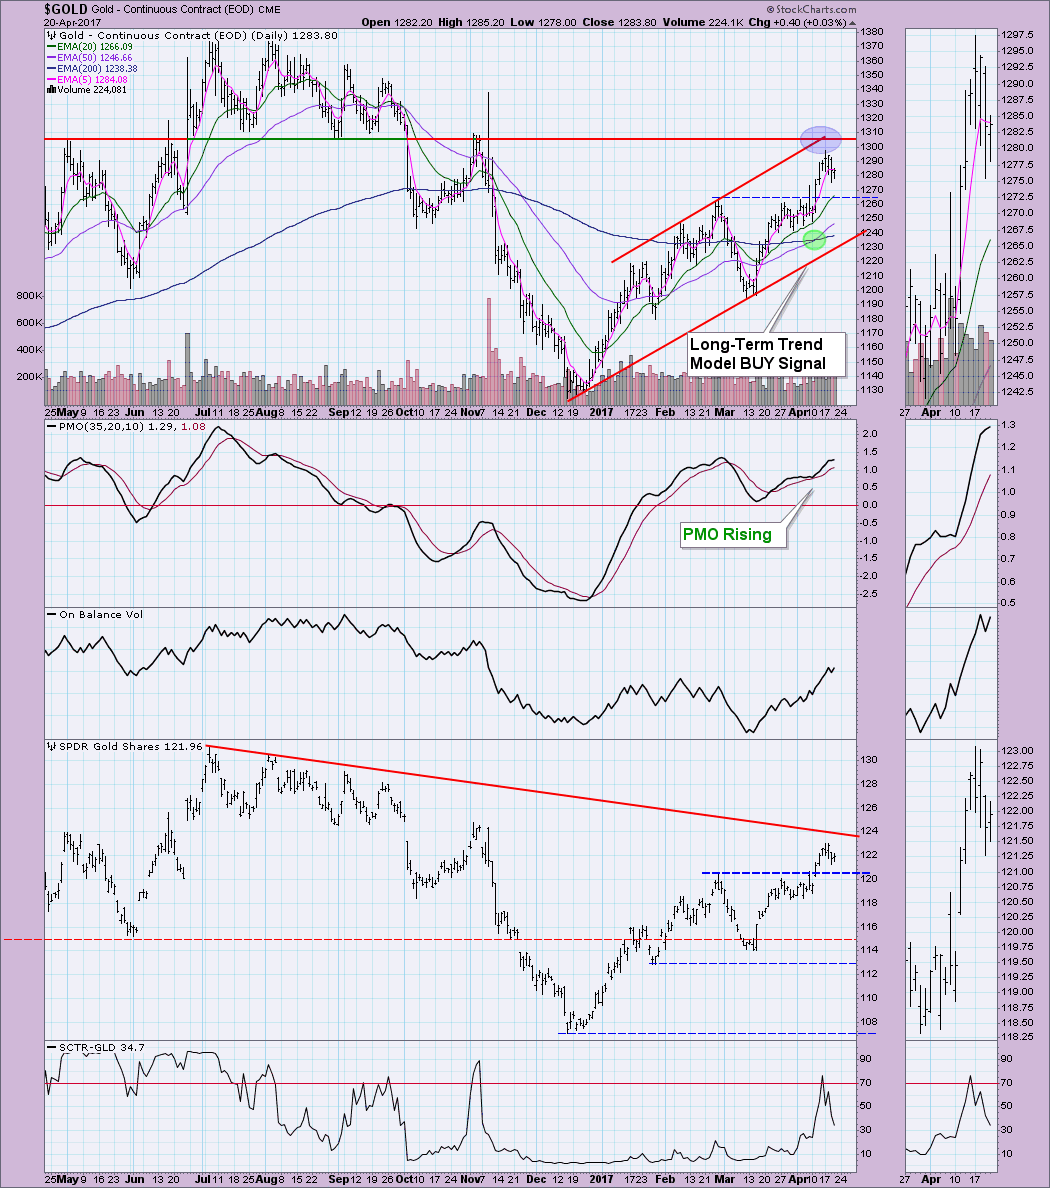The width and height of the screenshot is (1050, 1188).
Task: Select the EMA(20) 1266.09 legend entry
Action: click(x=89, y=47)
